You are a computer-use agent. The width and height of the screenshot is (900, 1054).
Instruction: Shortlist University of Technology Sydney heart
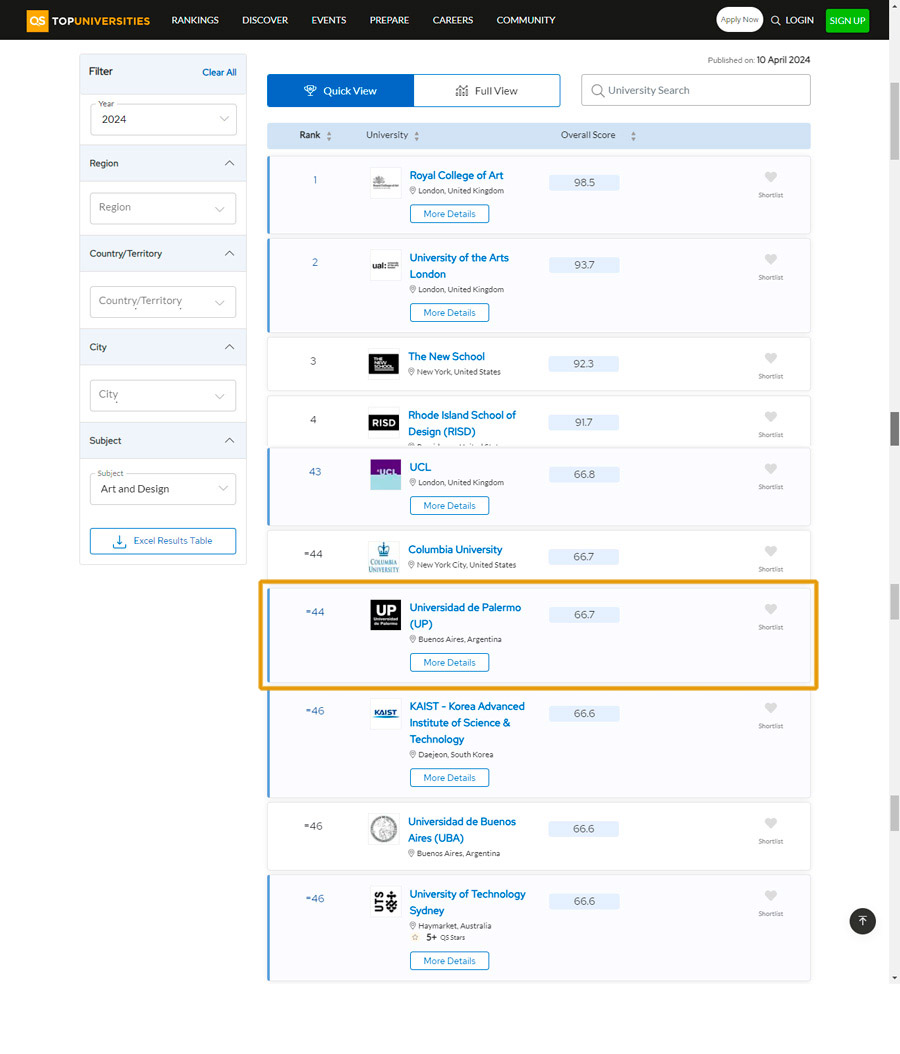coord(771,895)
